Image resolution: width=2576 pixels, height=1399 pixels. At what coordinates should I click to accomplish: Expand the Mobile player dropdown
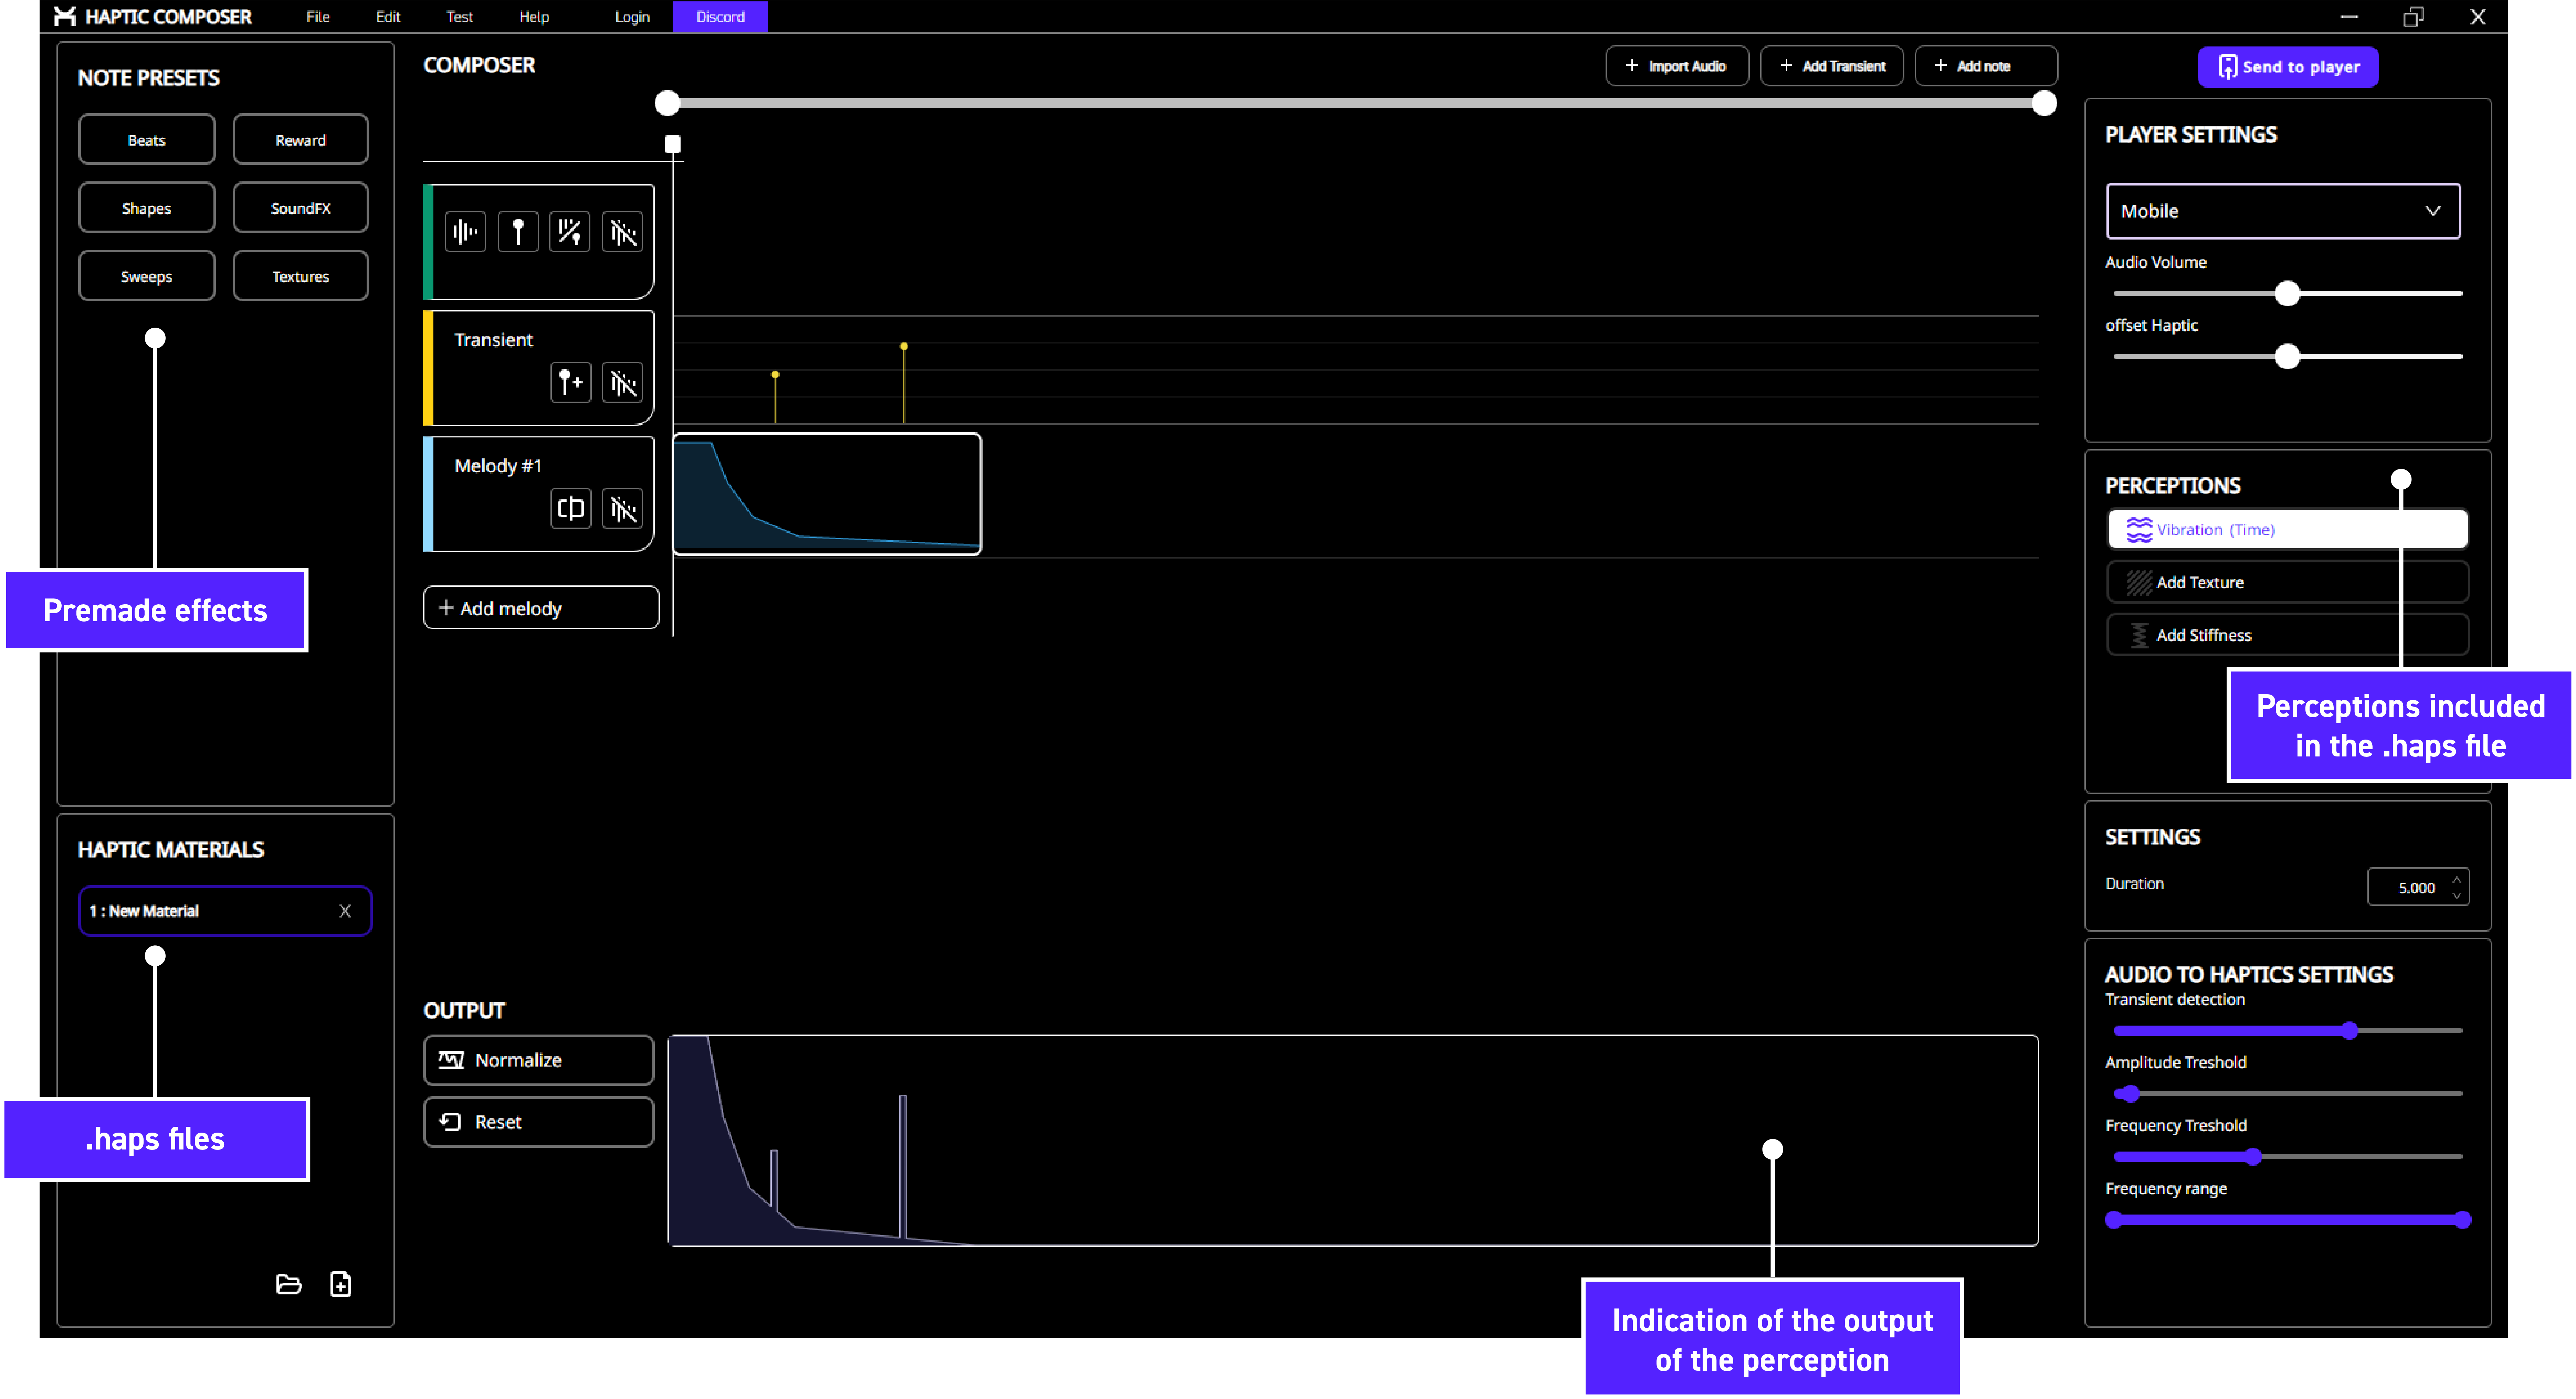tap(2283, 211)
